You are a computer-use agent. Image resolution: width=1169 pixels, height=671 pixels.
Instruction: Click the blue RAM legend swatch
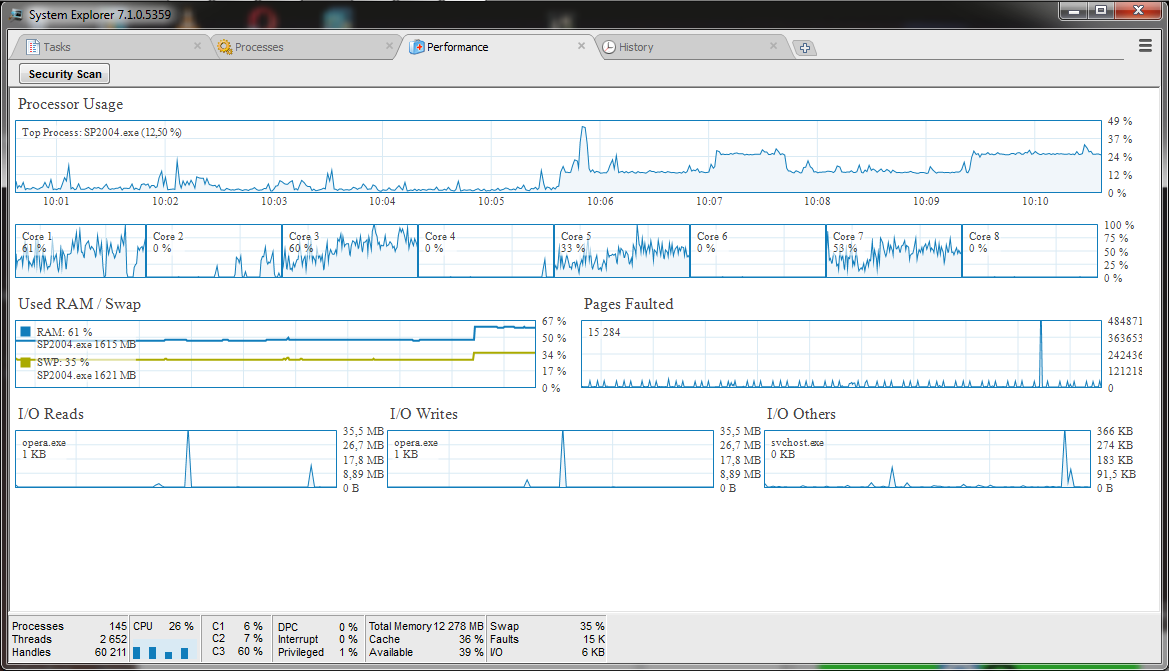pyautogui.click(x=26, y=331)
